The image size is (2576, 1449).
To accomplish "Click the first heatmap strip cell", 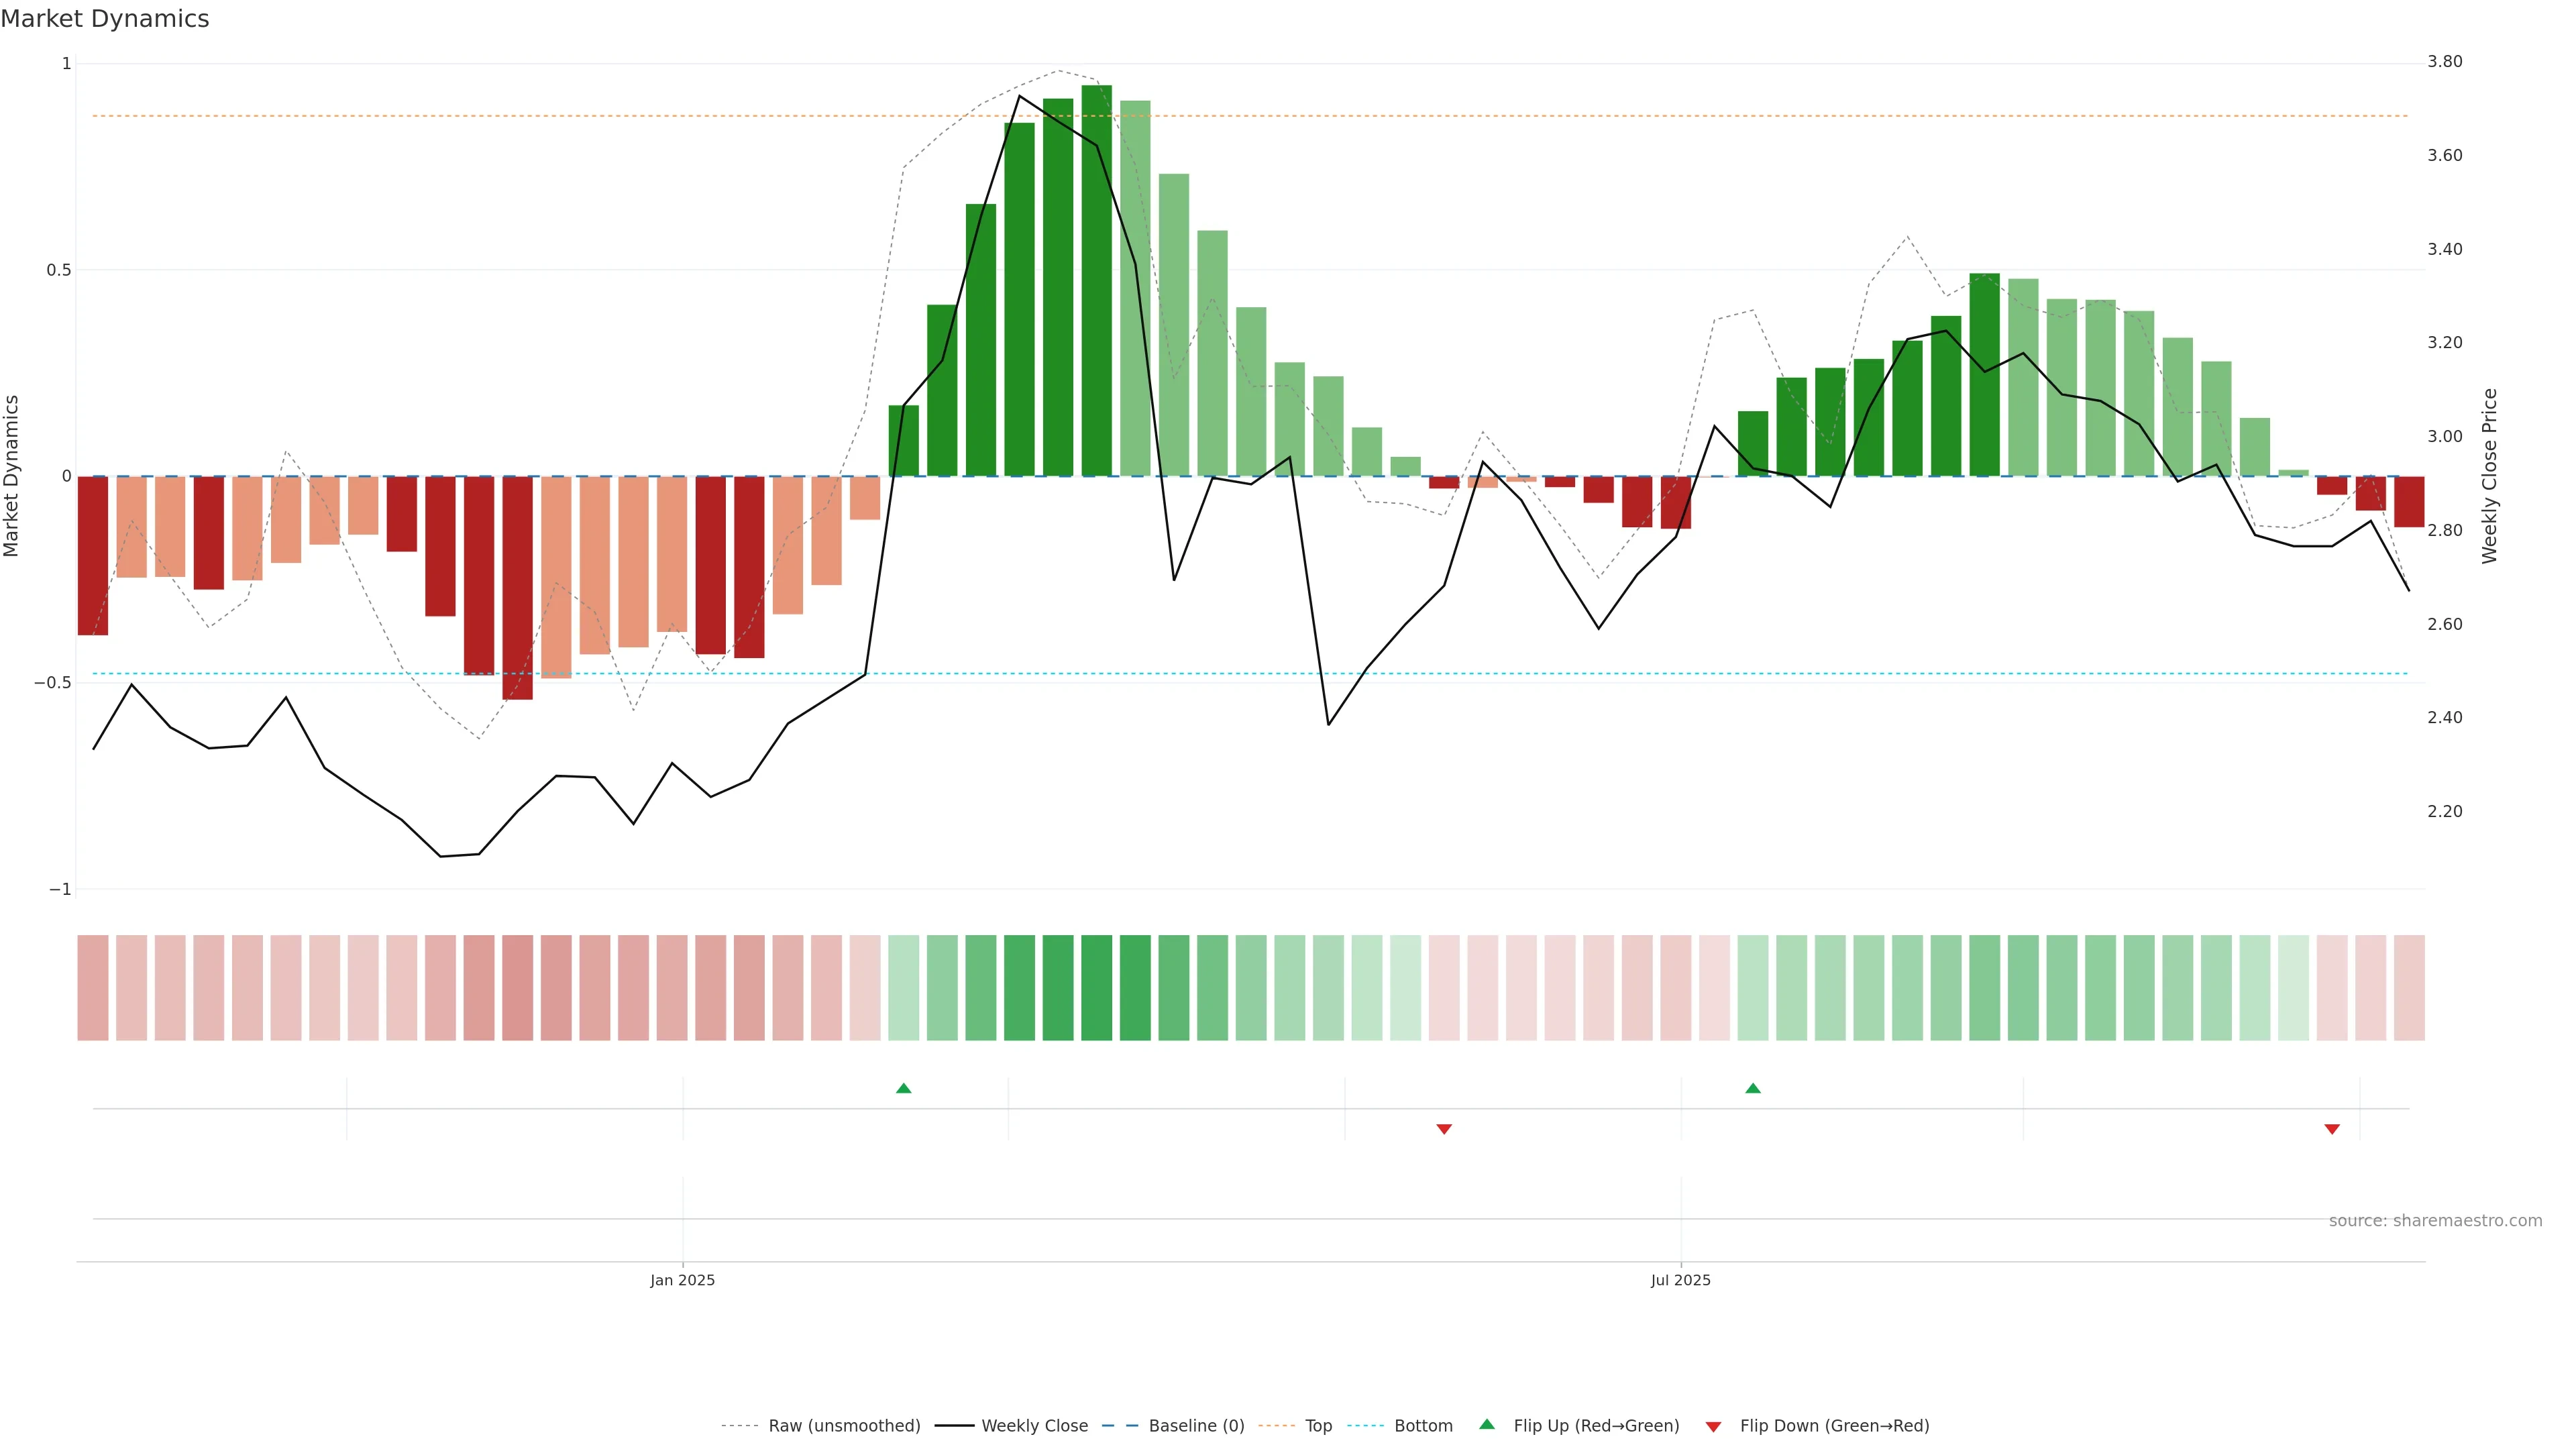I will pyautogui.click(x=93, y=988).
